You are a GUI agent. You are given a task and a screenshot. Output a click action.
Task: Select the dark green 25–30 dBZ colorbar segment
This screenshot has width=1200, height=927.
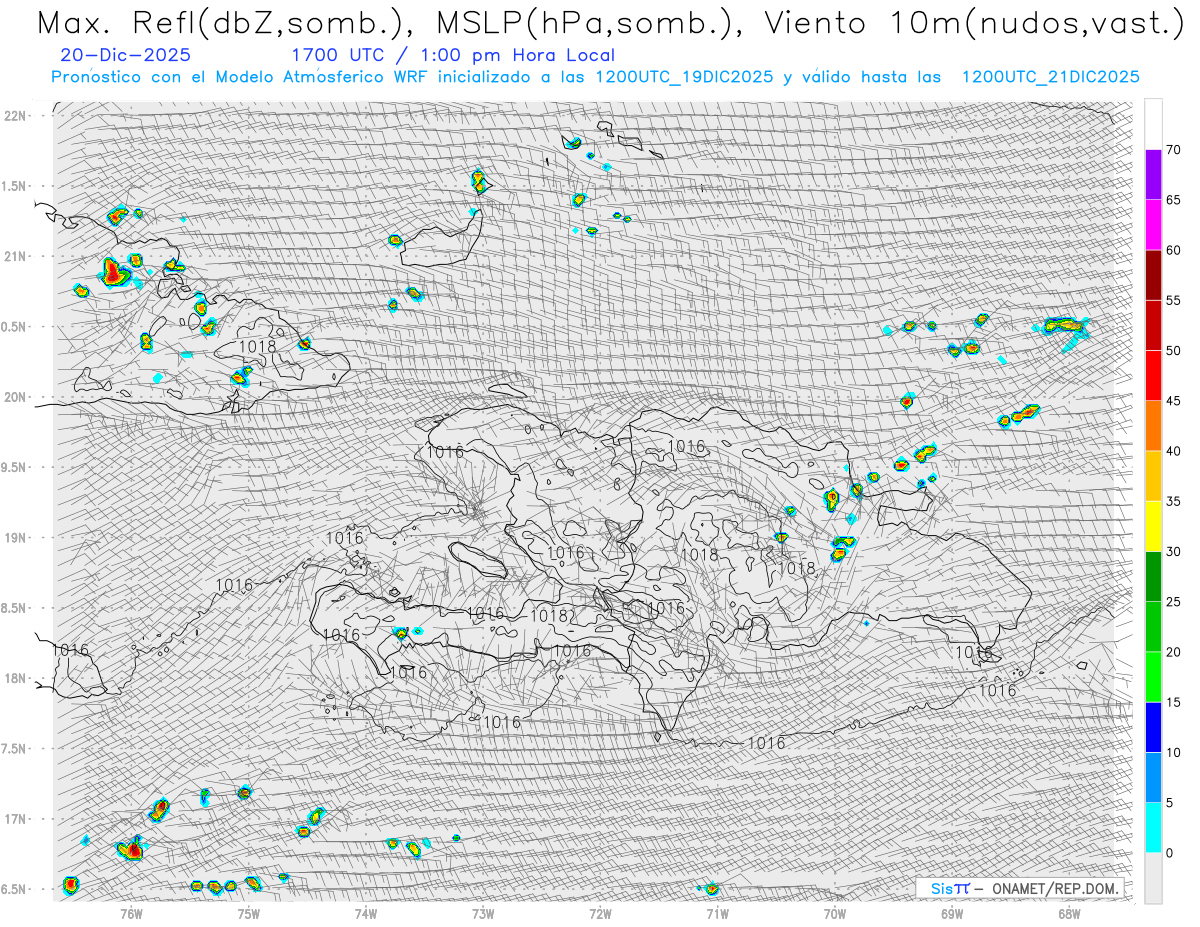point(1153,577)
